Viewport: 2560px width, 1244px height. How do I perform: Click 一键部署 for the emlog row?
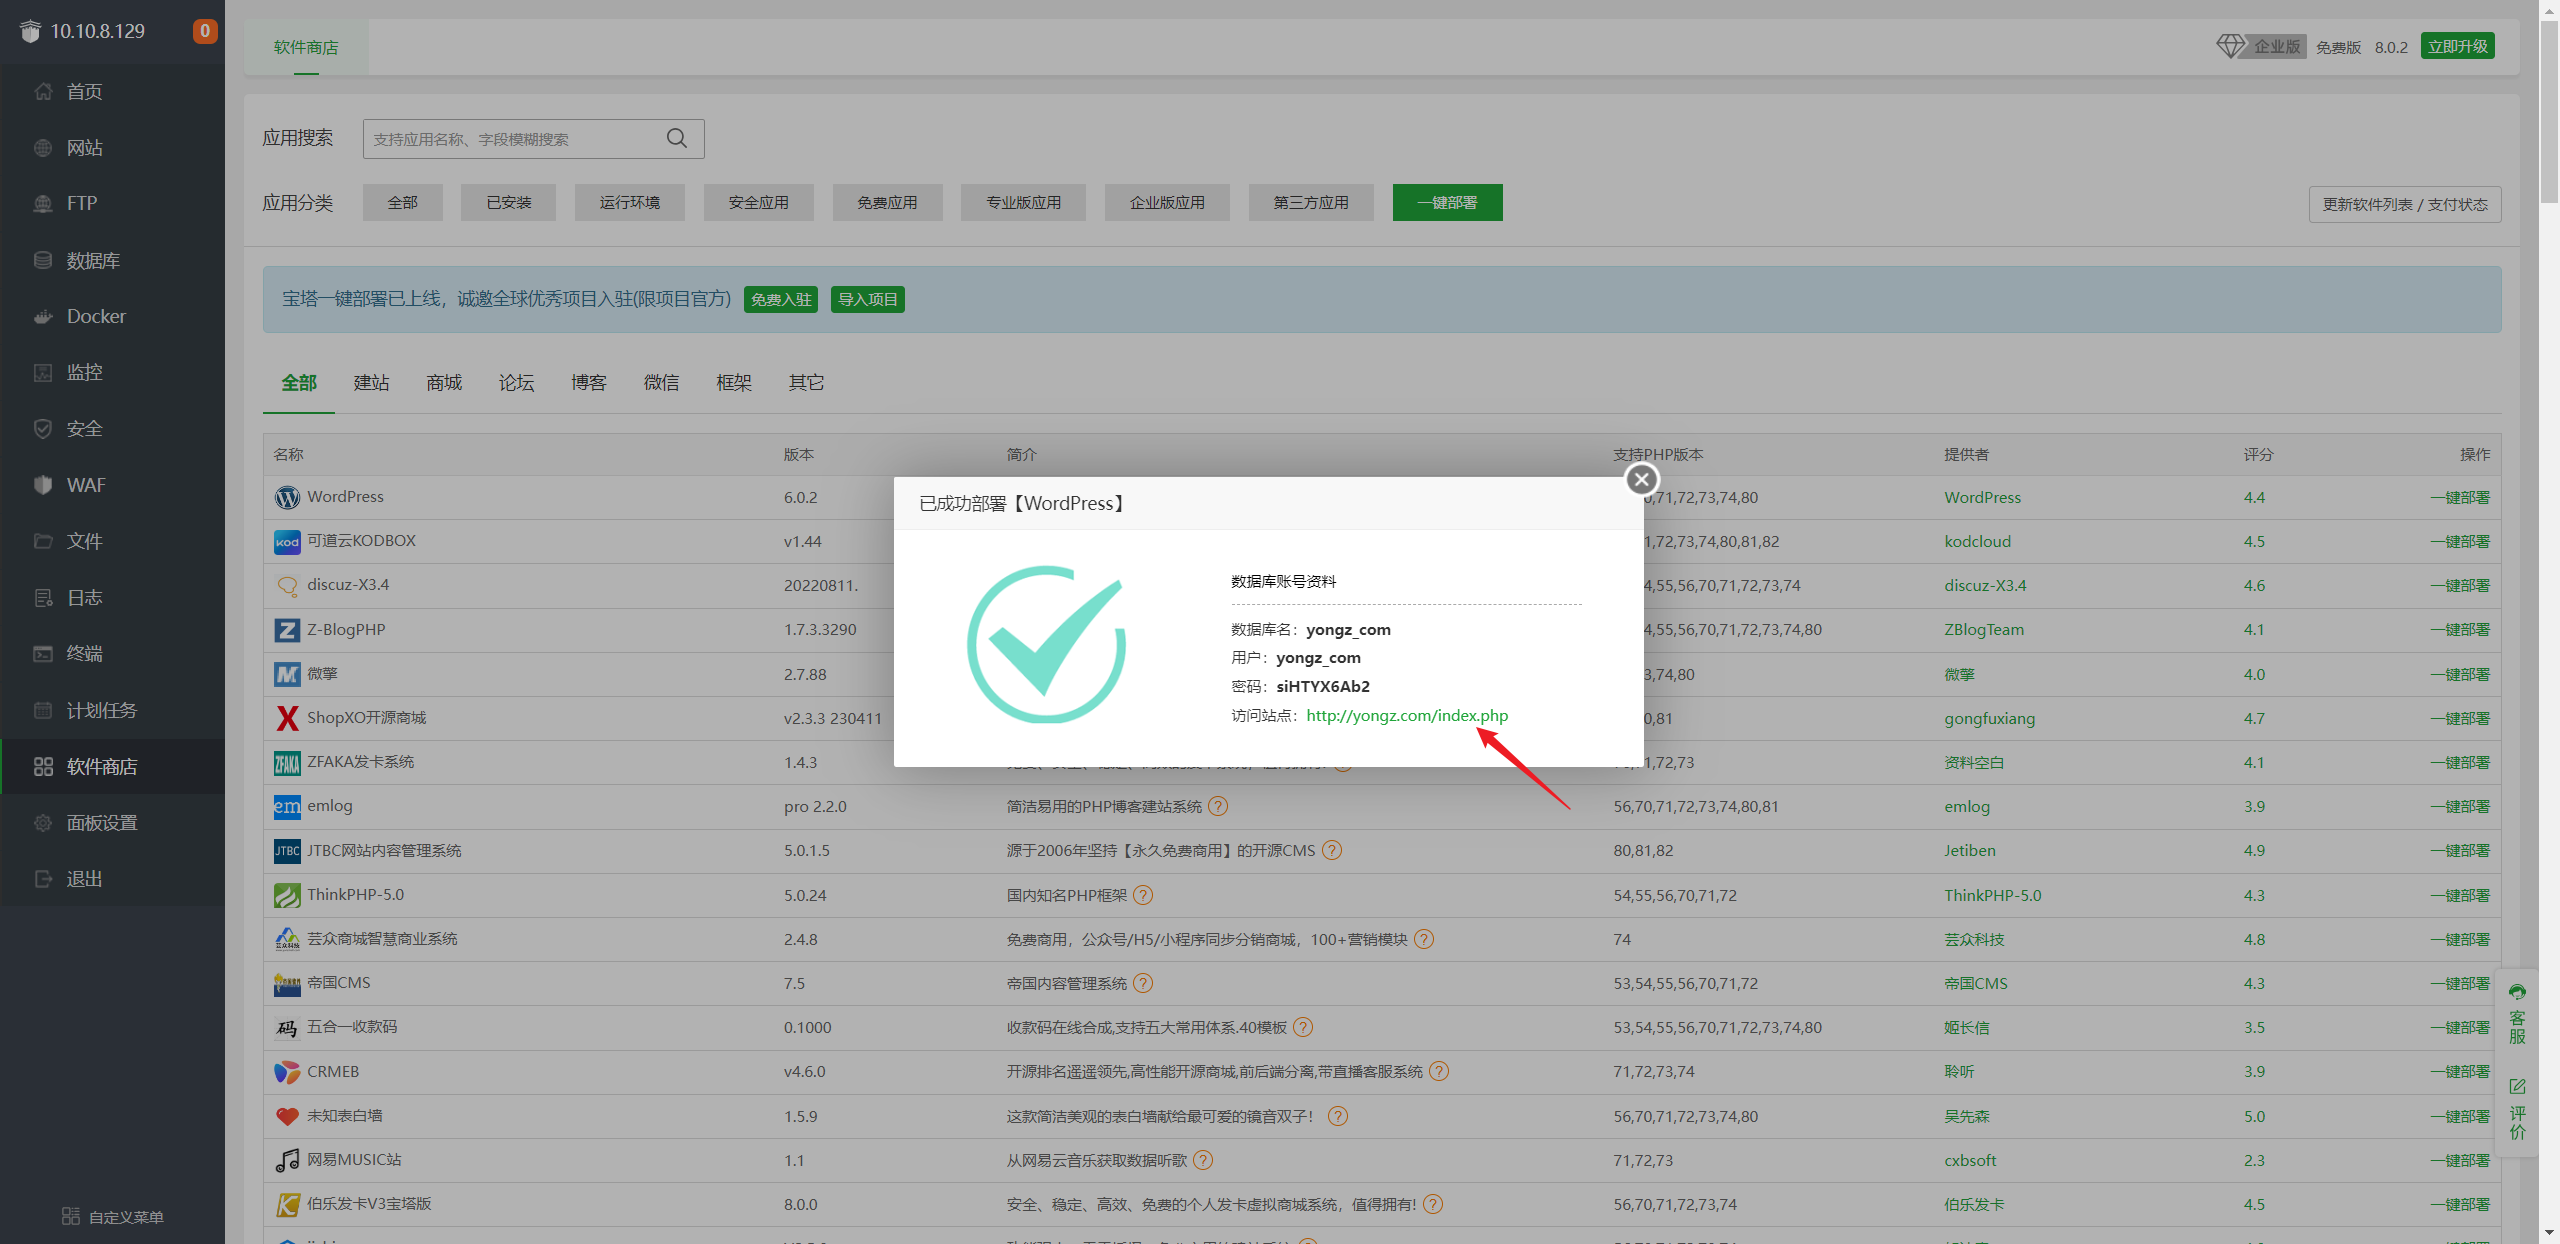click(2460, 806)
